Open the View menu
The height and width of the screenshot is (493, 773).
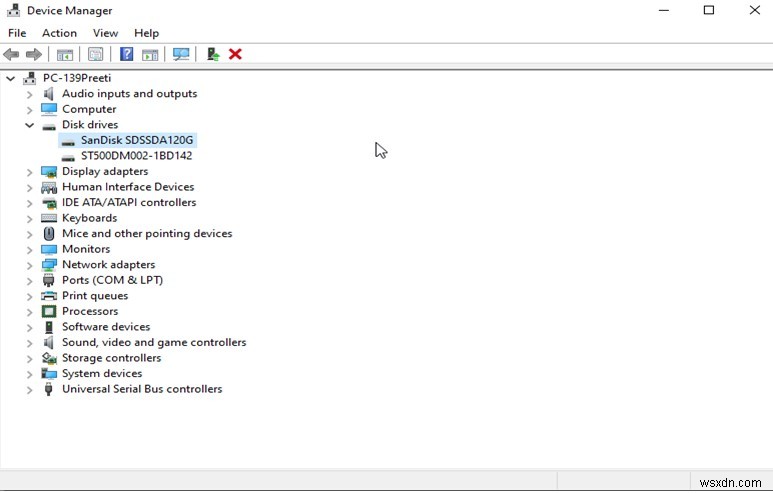tap(105, 33)
